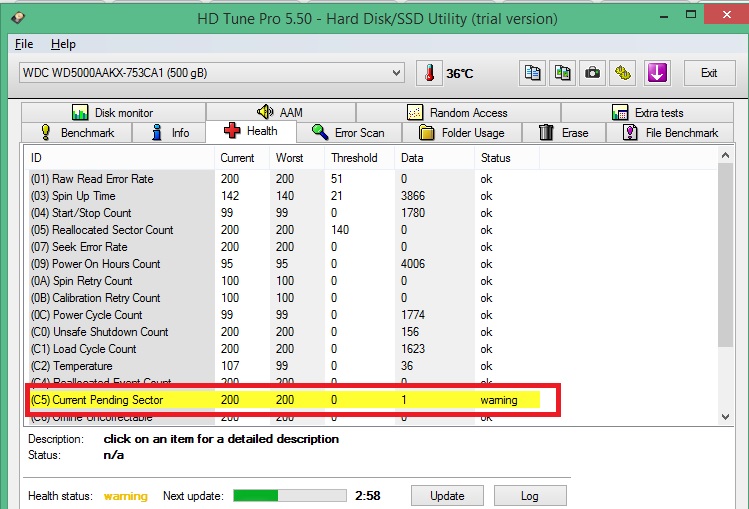Image resolution: width=749 pixels, height=509 pixels.
Task: Click the Current column header
Action: (242, 158)
